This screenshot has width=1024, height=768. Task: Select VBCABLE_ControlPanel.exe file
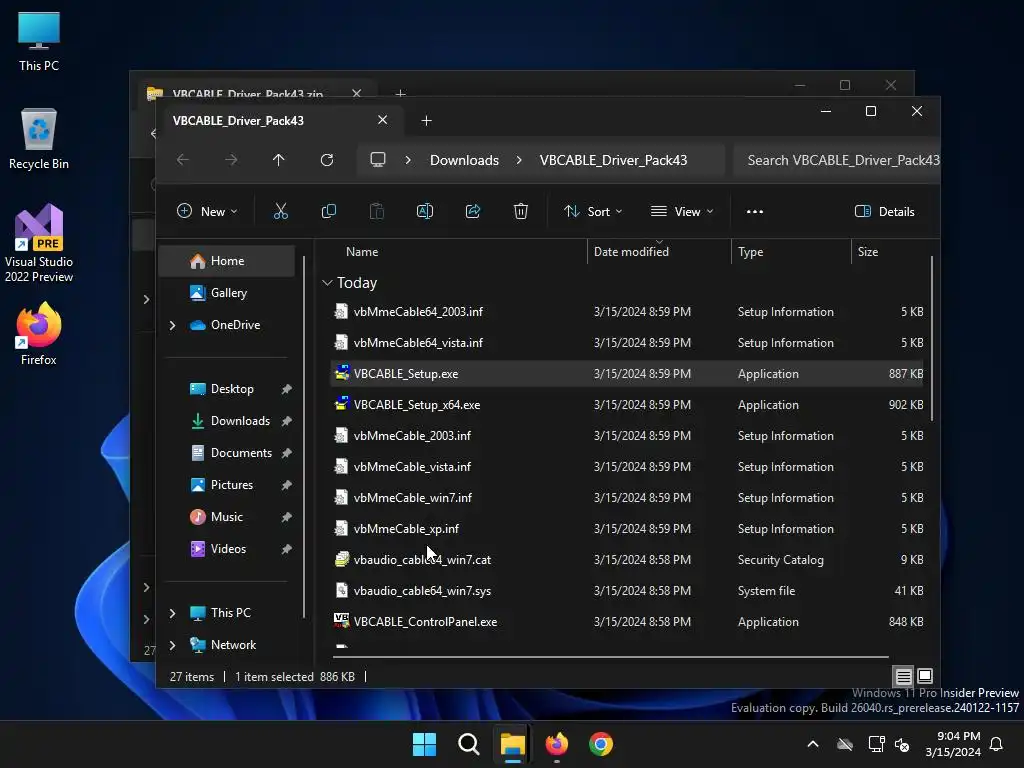pos(627,622)
